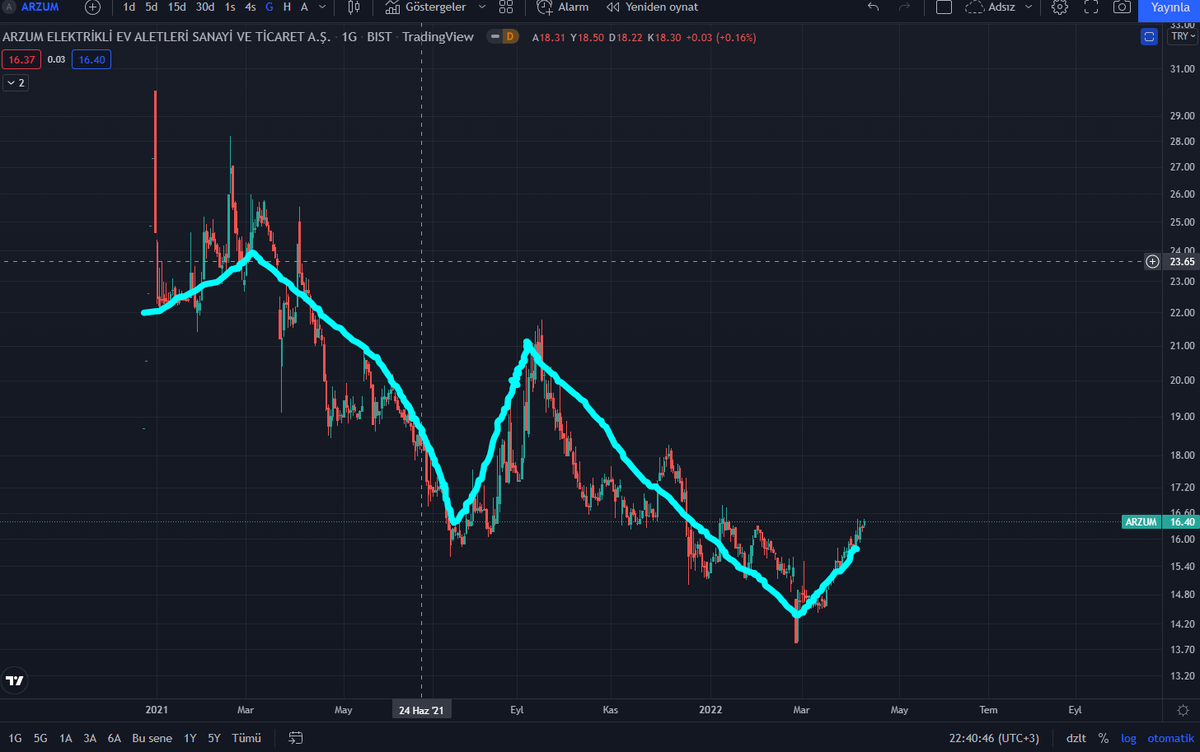Open timezone 22:40:46 (UTC+3) menu
The height and width of the screenshot is (752, 1200).
tap(994, 738)
